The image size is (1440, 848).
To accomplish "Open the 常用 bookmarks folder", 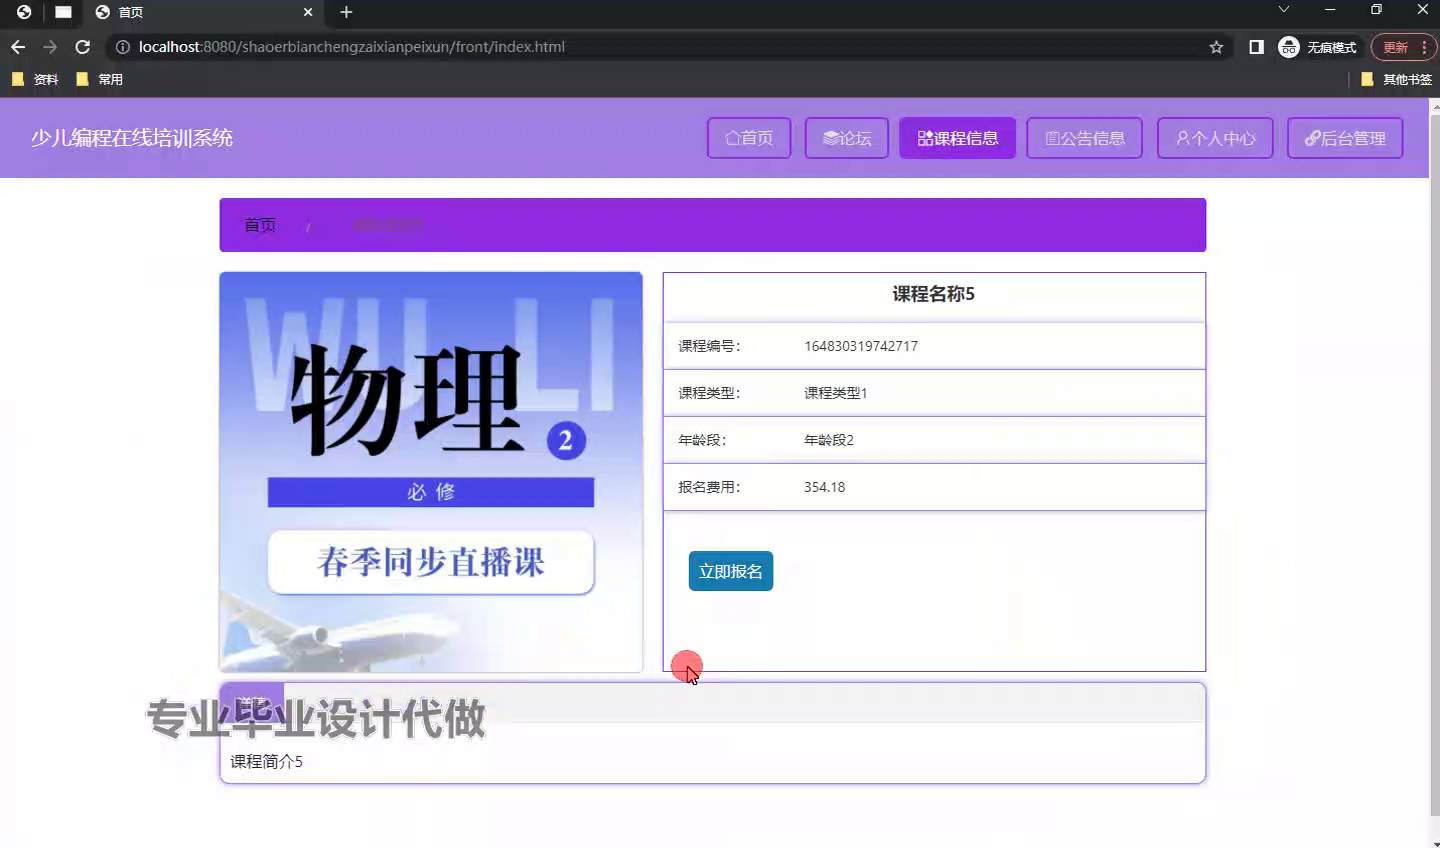I will 100,79.
